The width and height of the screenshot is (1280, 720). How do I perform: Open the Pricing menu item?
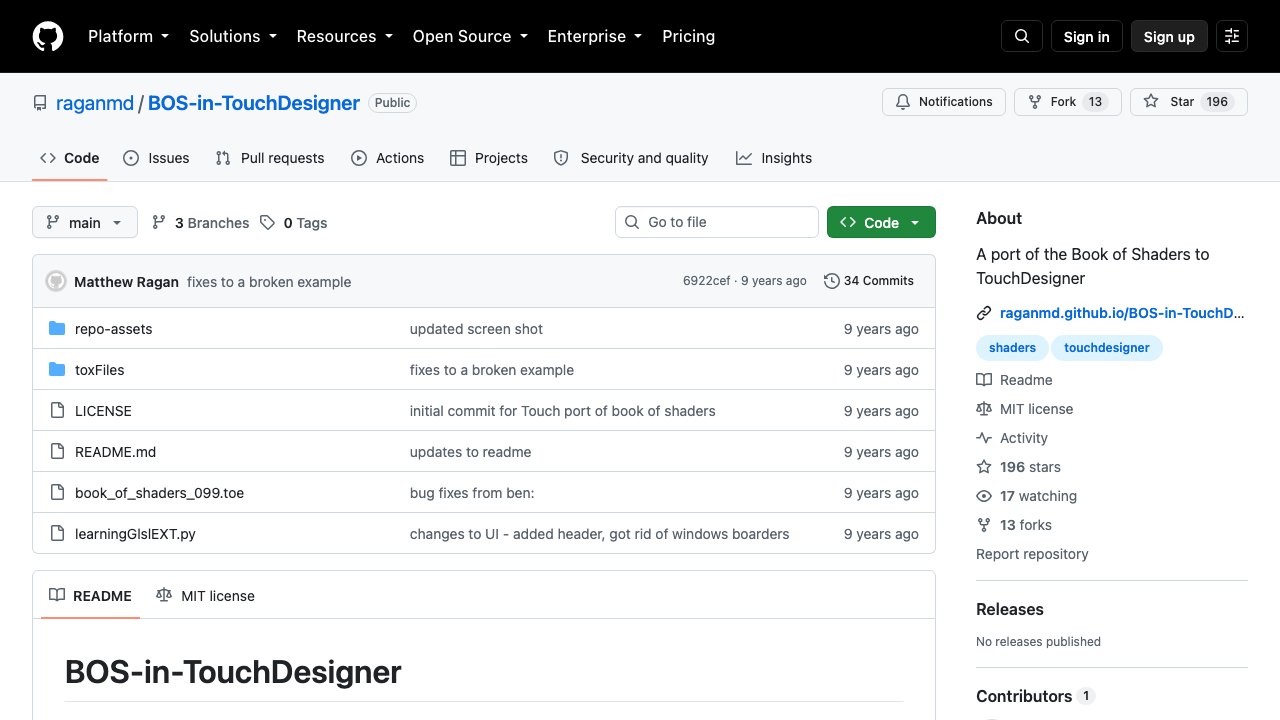[x=688, y=36]
